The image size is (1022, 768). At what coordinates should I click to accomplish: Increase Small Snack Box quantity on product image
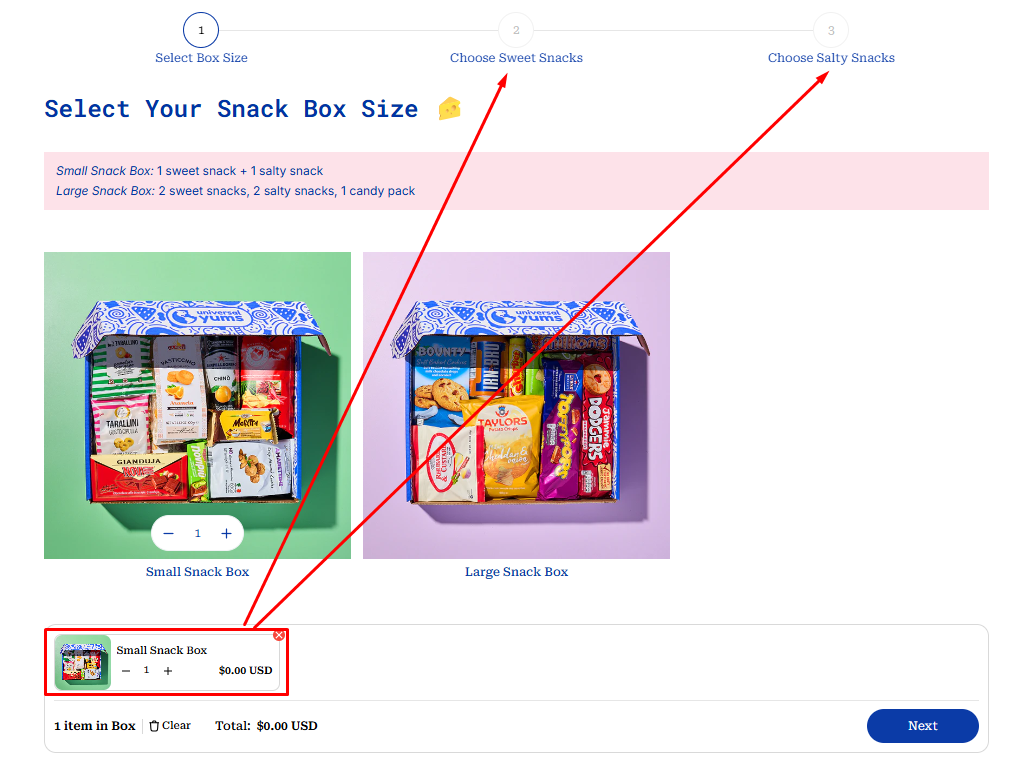(226, 533)
